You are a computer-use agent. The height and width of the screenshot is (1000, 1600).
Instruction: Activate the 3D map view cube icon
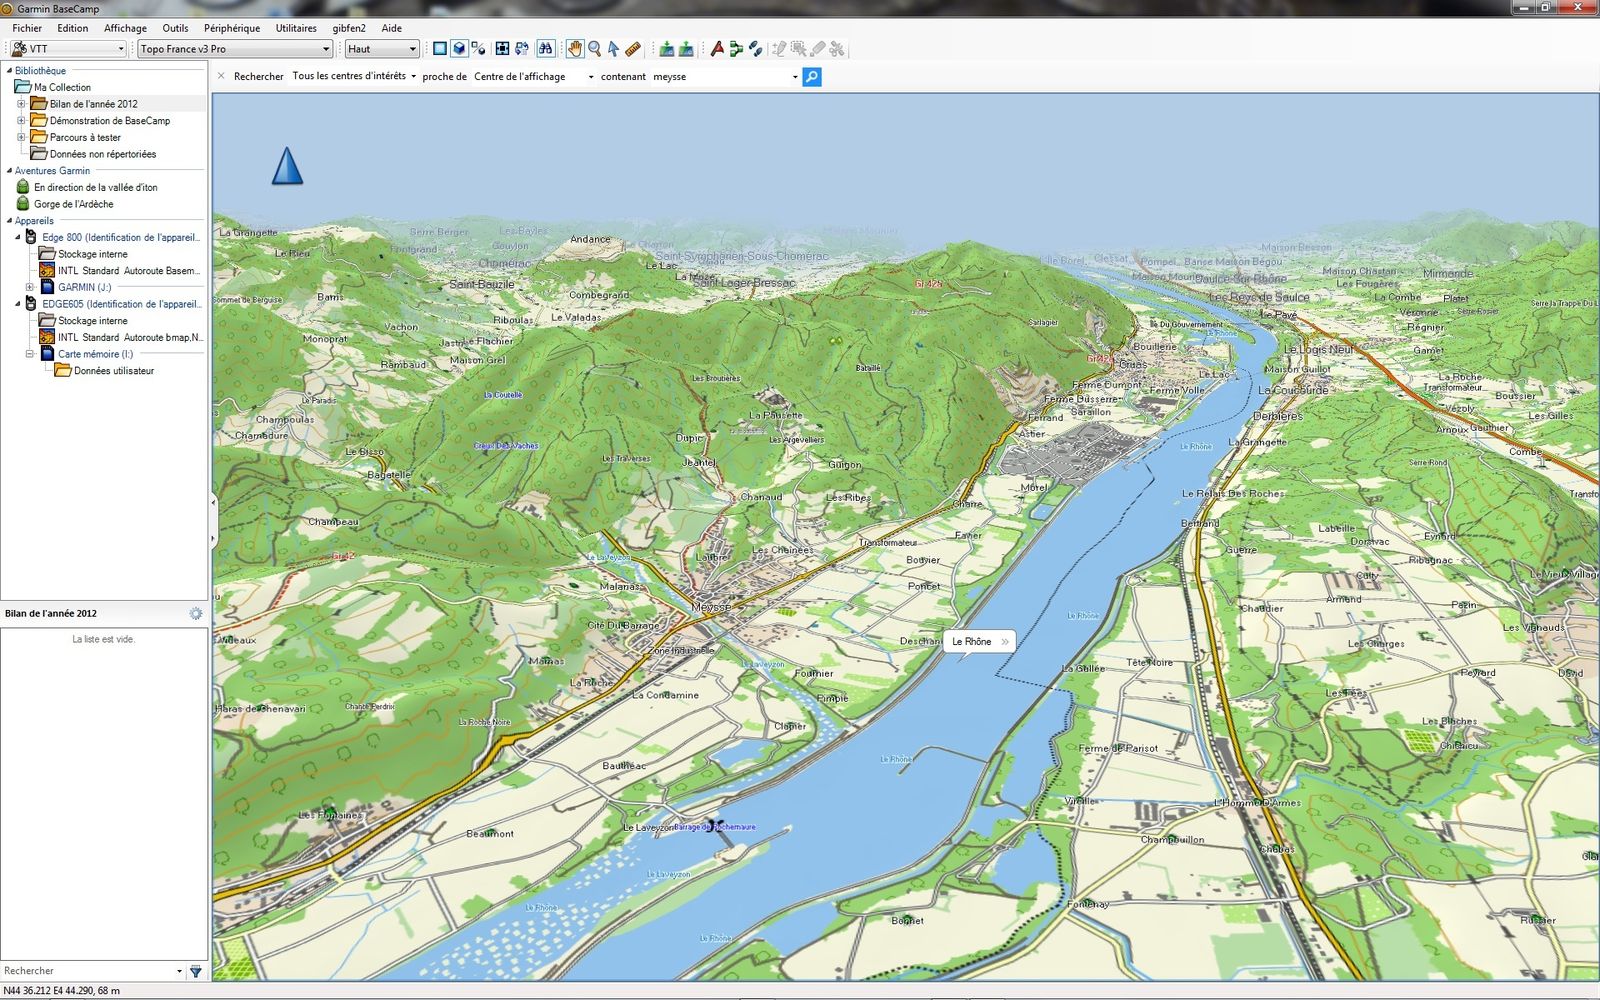point(458,48)
